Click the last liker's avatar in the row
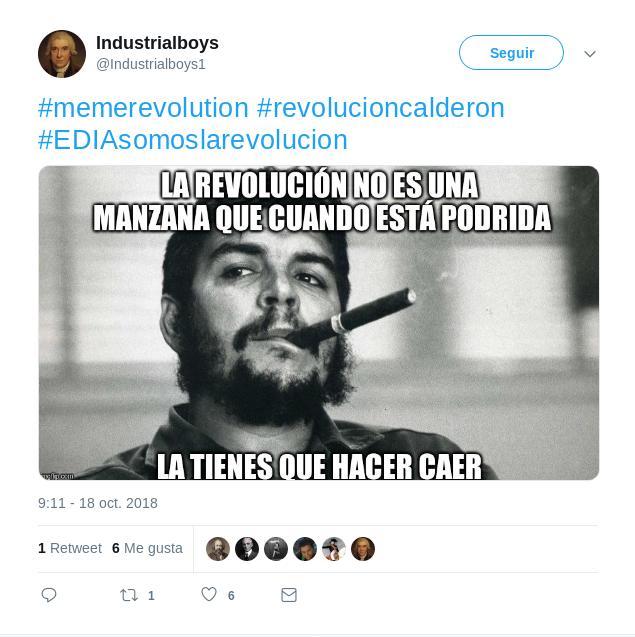Viewport: 635px width, 637px height. pyautogui.click(x=363, y=549)
